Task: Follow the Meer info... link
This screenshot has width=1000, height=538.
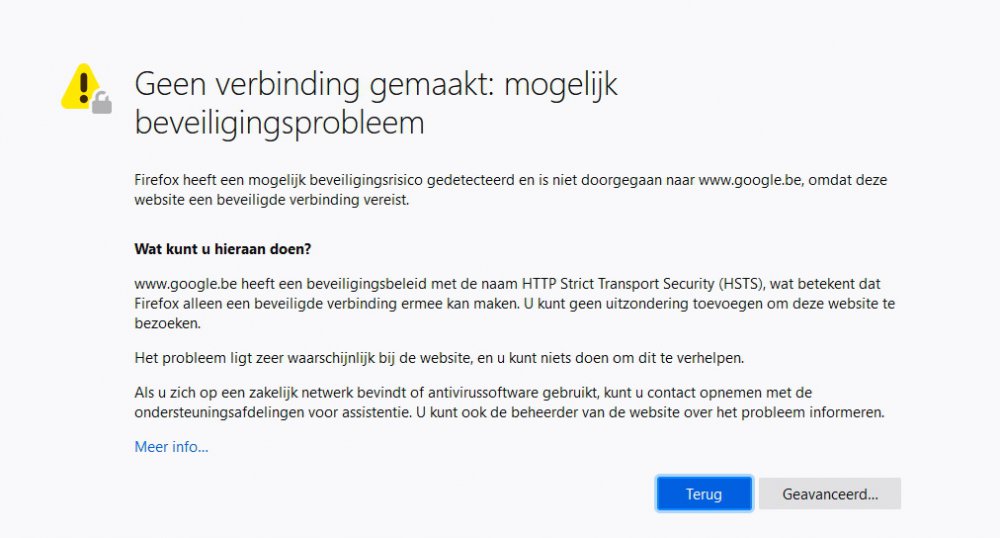Action: tap(171, 447)
